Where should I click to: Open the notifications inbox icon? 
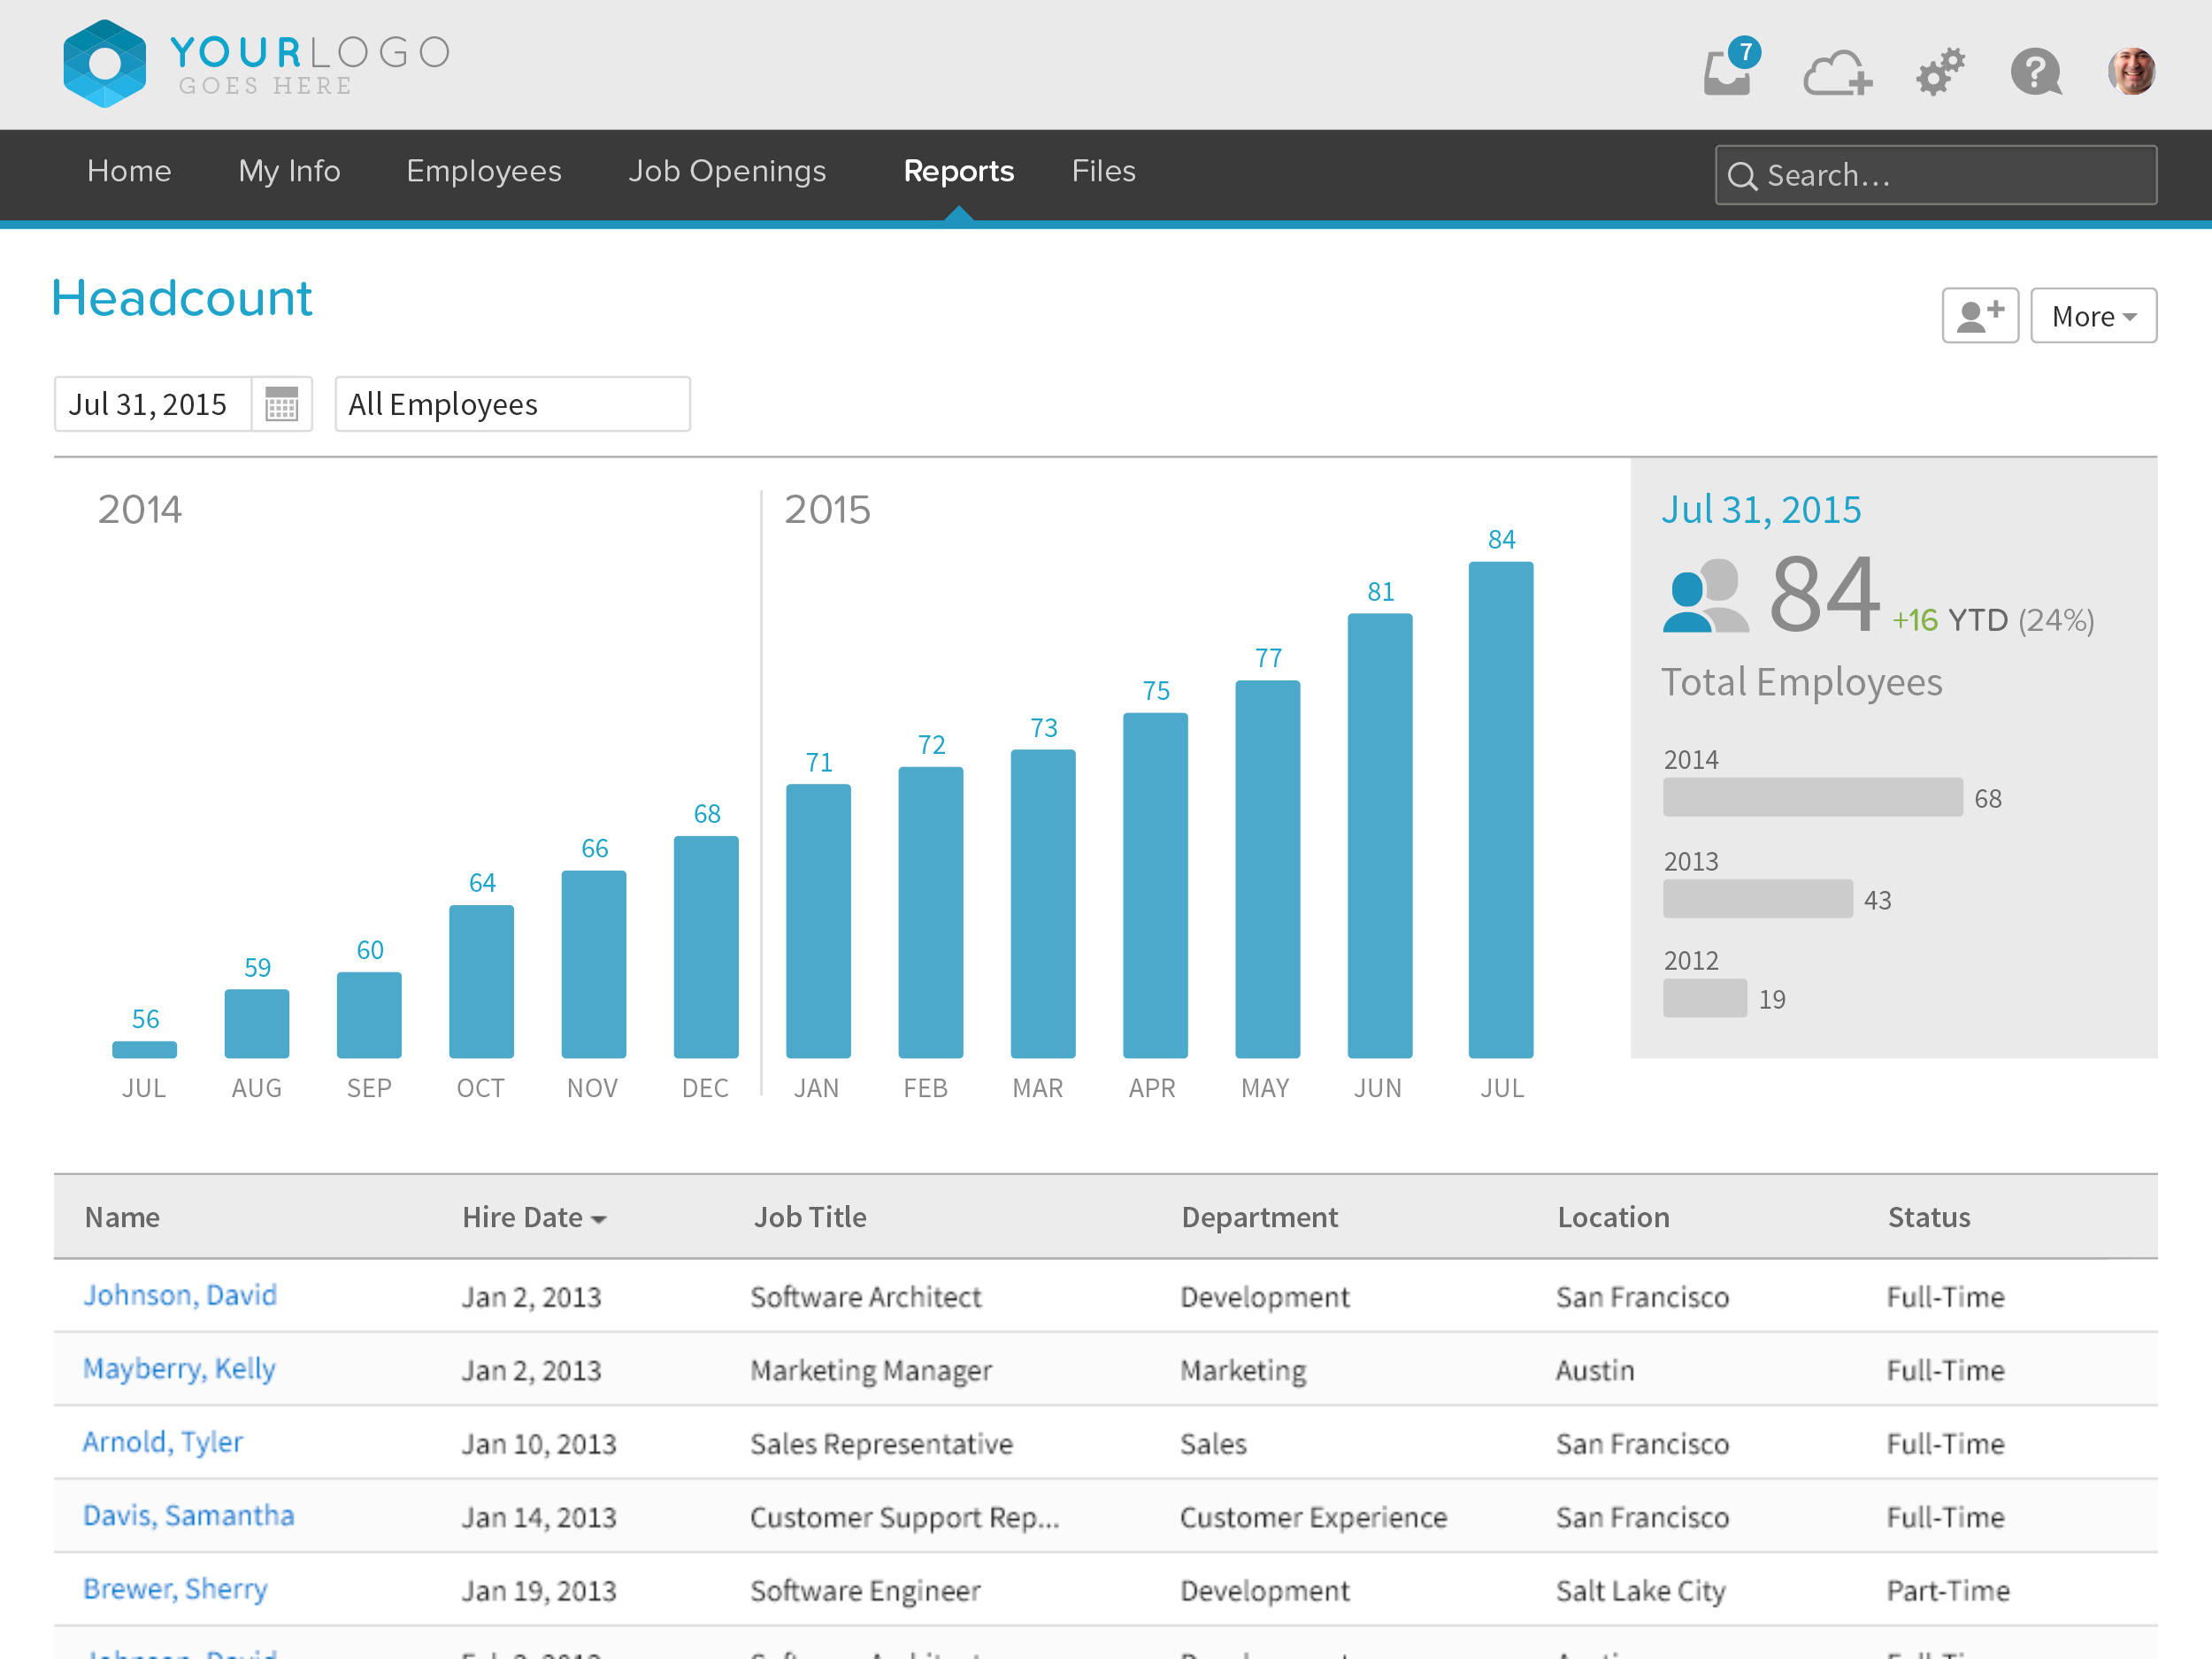tap(1729, 72)
